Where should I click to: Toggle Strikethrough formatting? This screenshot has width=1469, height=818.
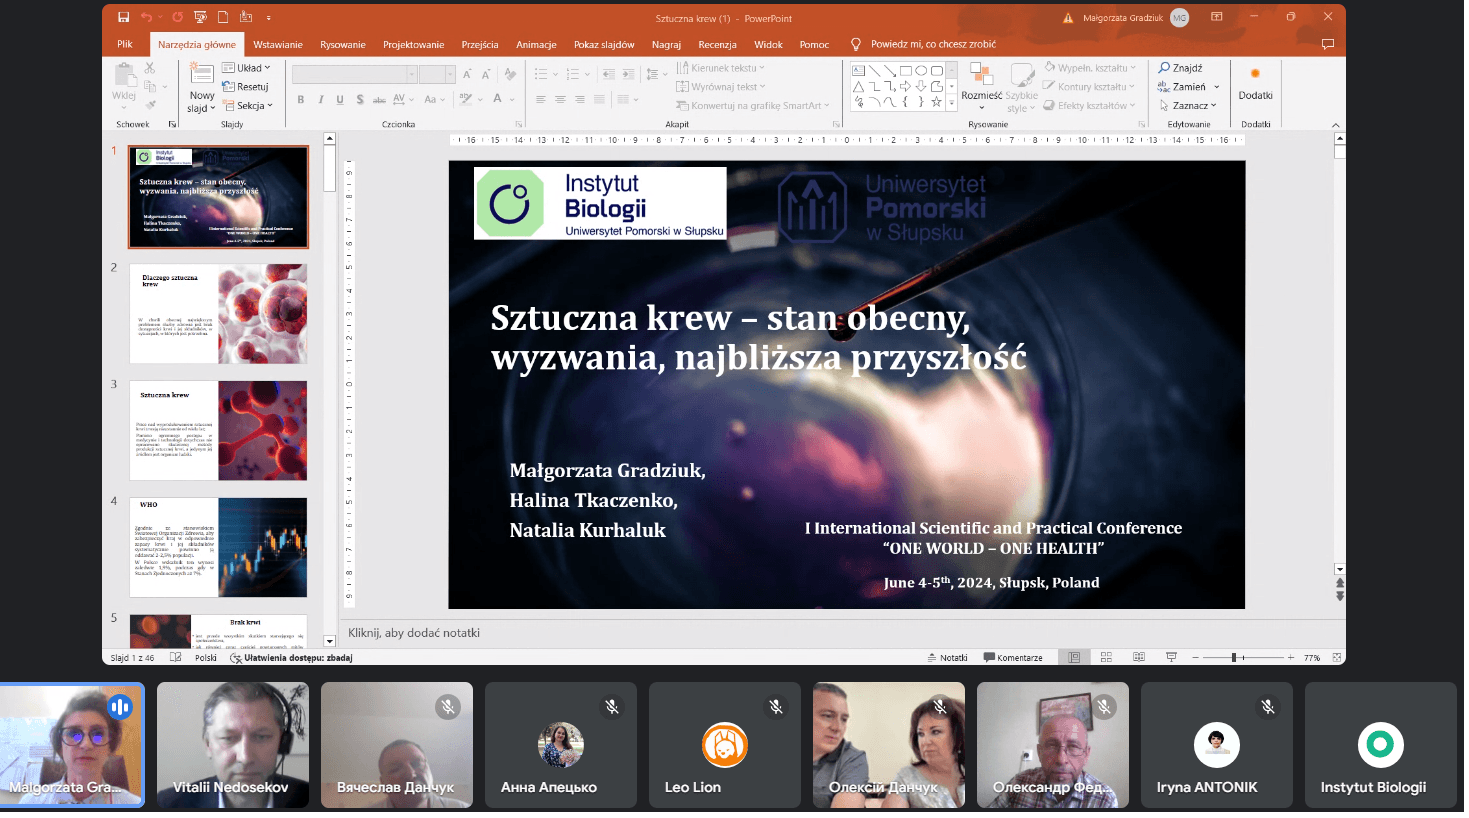[379, 100]
